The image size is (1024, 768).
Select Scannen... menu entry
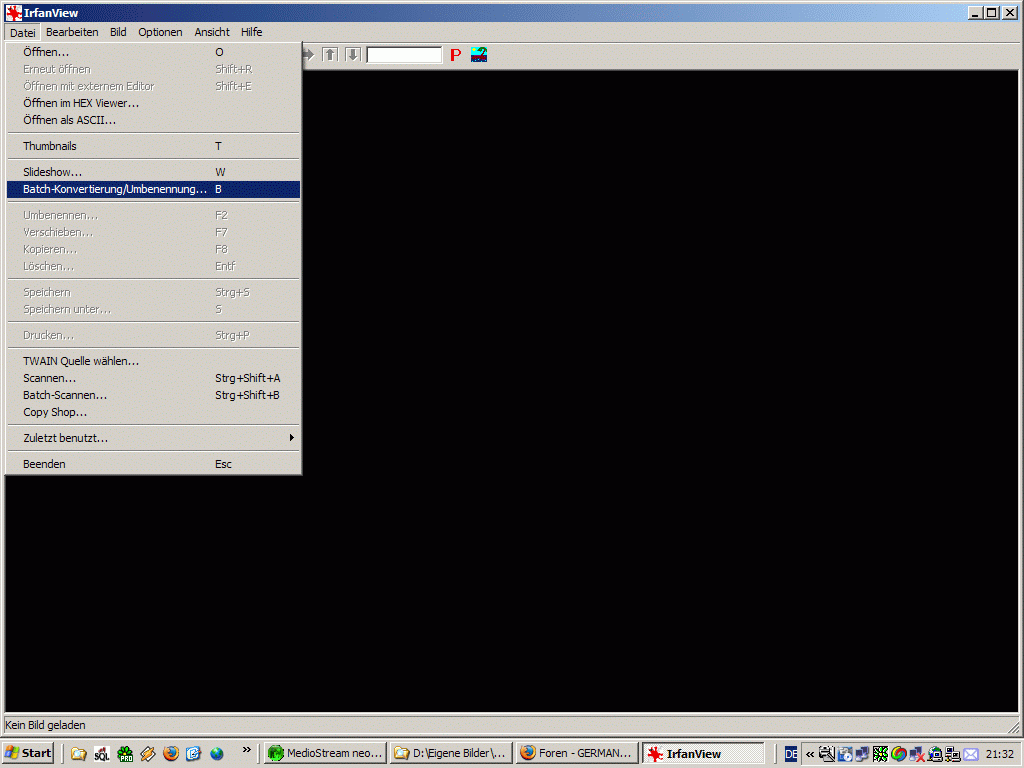153,378
